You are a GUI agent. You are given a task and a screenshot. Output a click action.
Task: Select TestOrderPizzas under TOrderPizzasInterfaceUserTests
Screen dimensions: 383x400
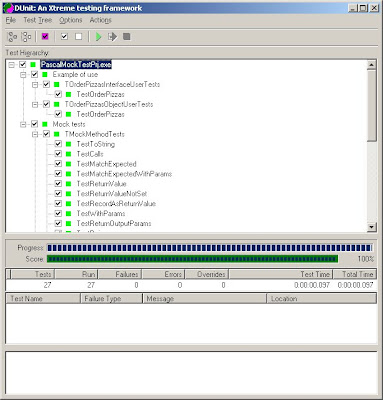(100, 94)
